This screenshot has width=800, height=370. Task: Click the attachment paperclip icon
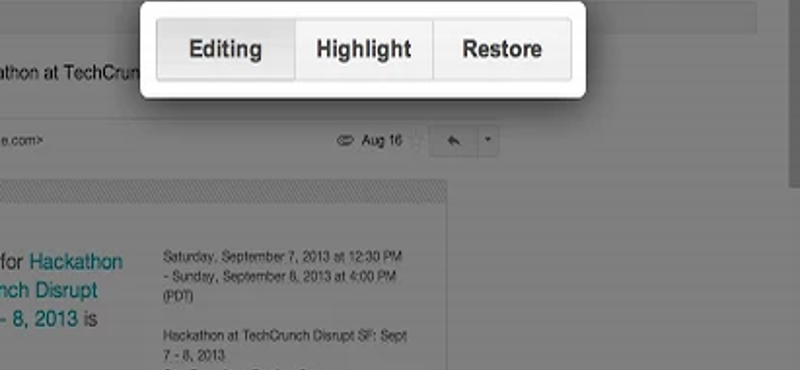[345, 140]
